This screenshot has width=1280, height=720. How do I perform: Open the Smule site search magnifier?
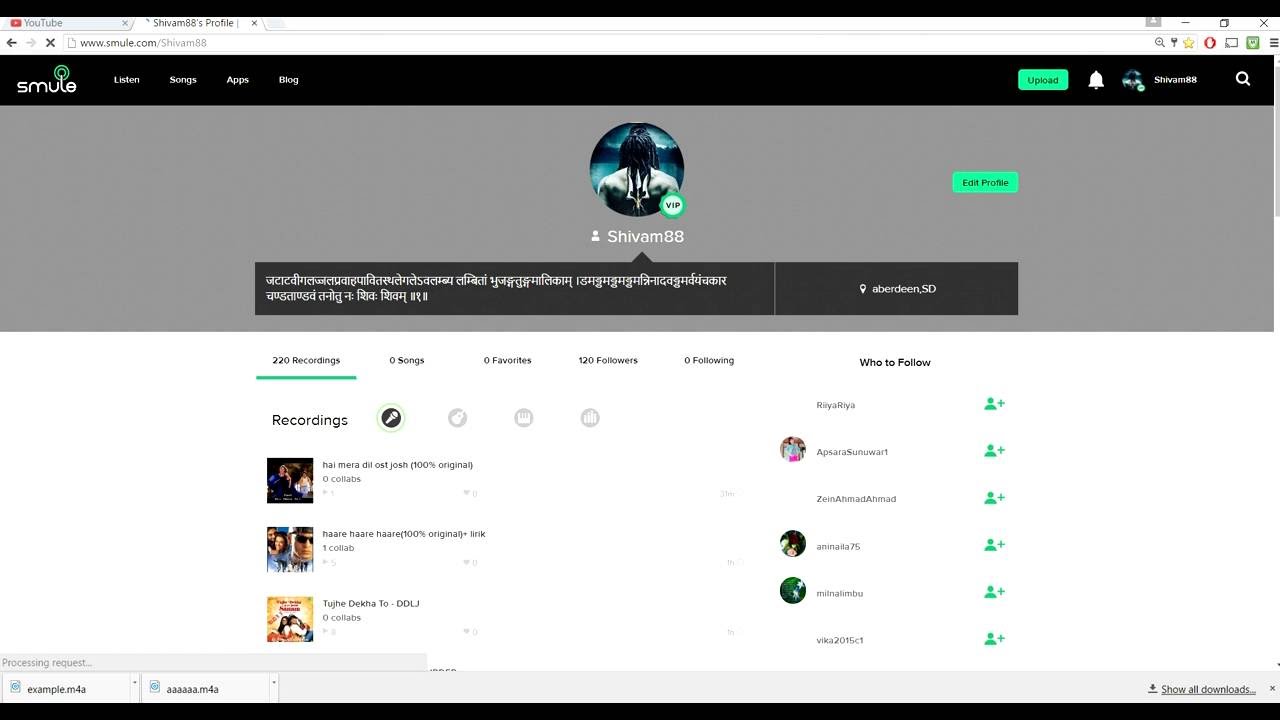[1243, 79]
